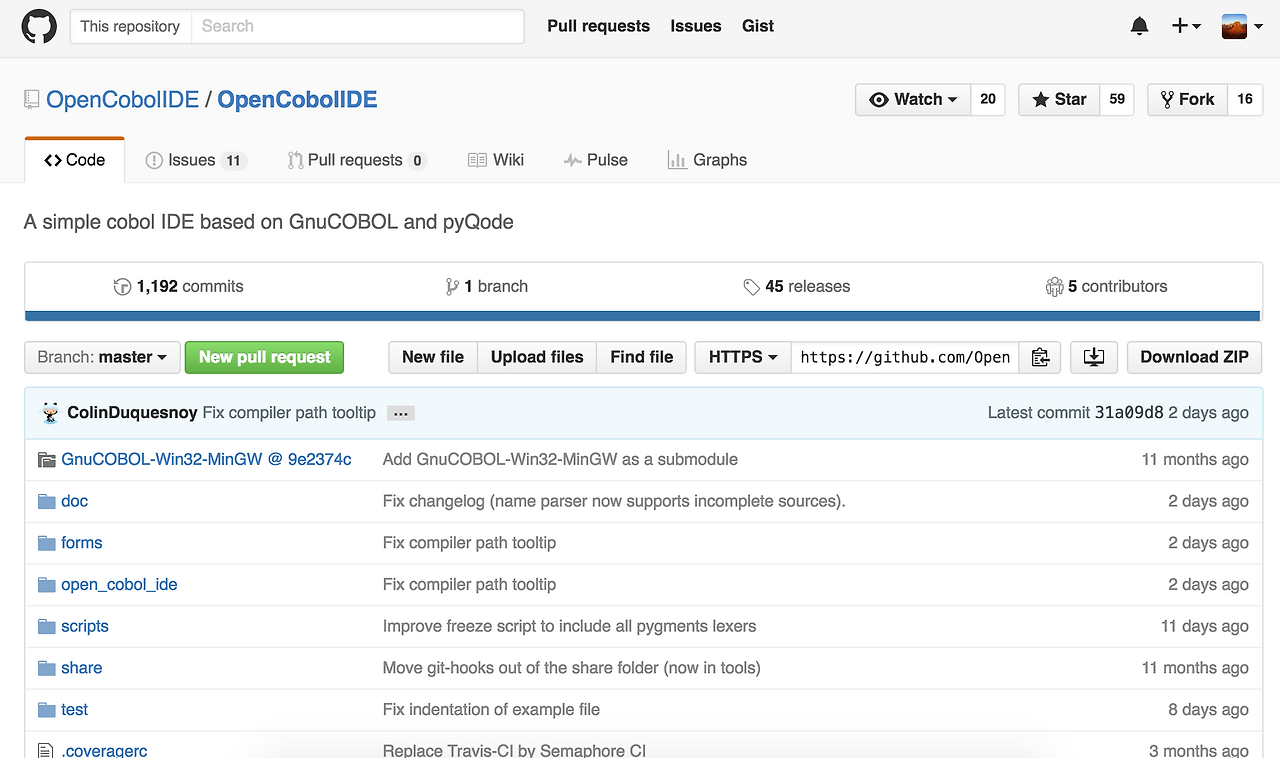Open the 45 releases link
1280x758 pixels.
(796, 286)
